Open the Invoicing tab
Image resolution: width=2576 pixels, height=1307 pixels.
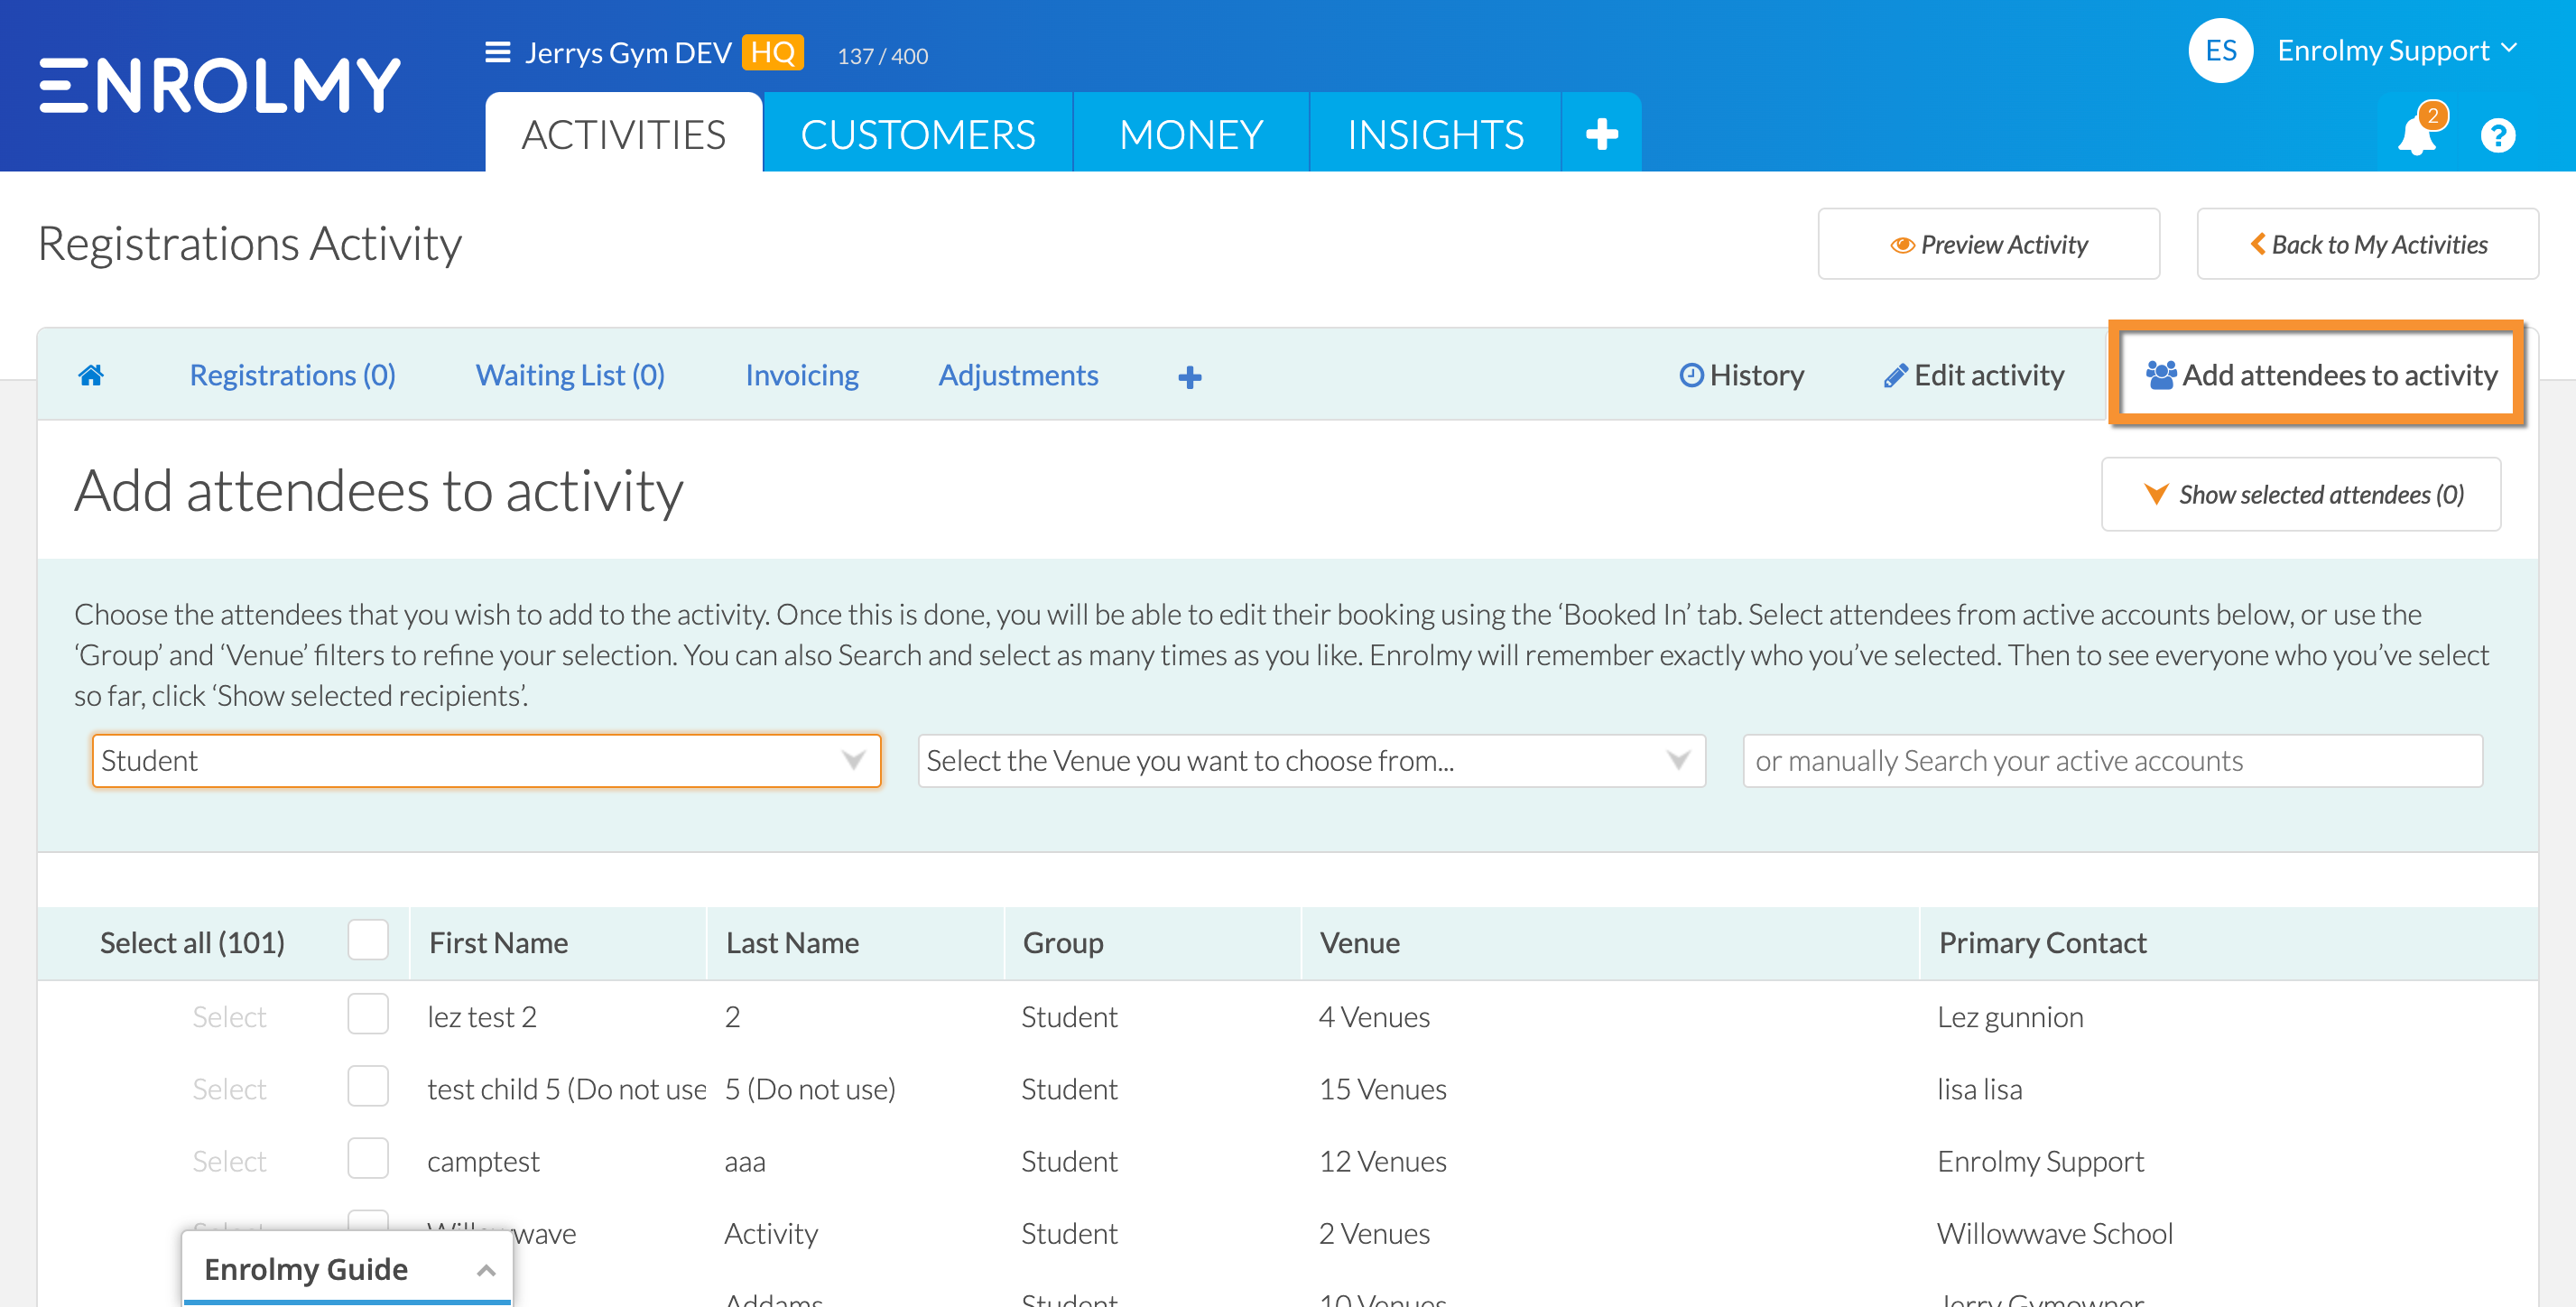coord(802,375)
